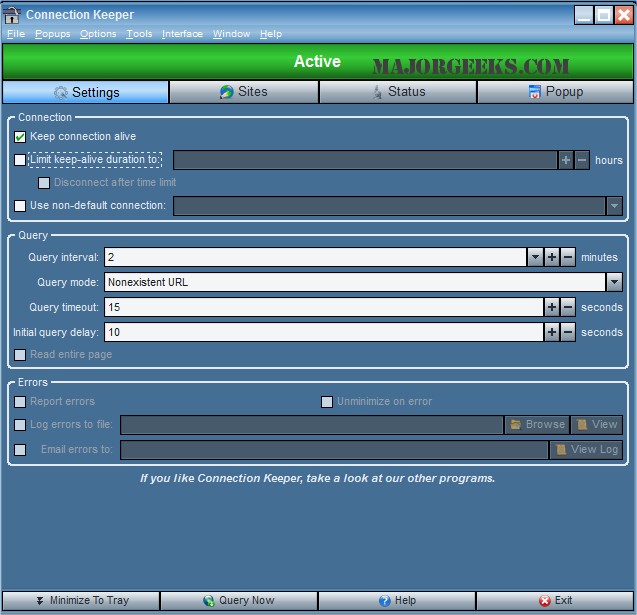Enable Email errors to checkbox
The image size is (637, 615).
[x=20, y=450]
